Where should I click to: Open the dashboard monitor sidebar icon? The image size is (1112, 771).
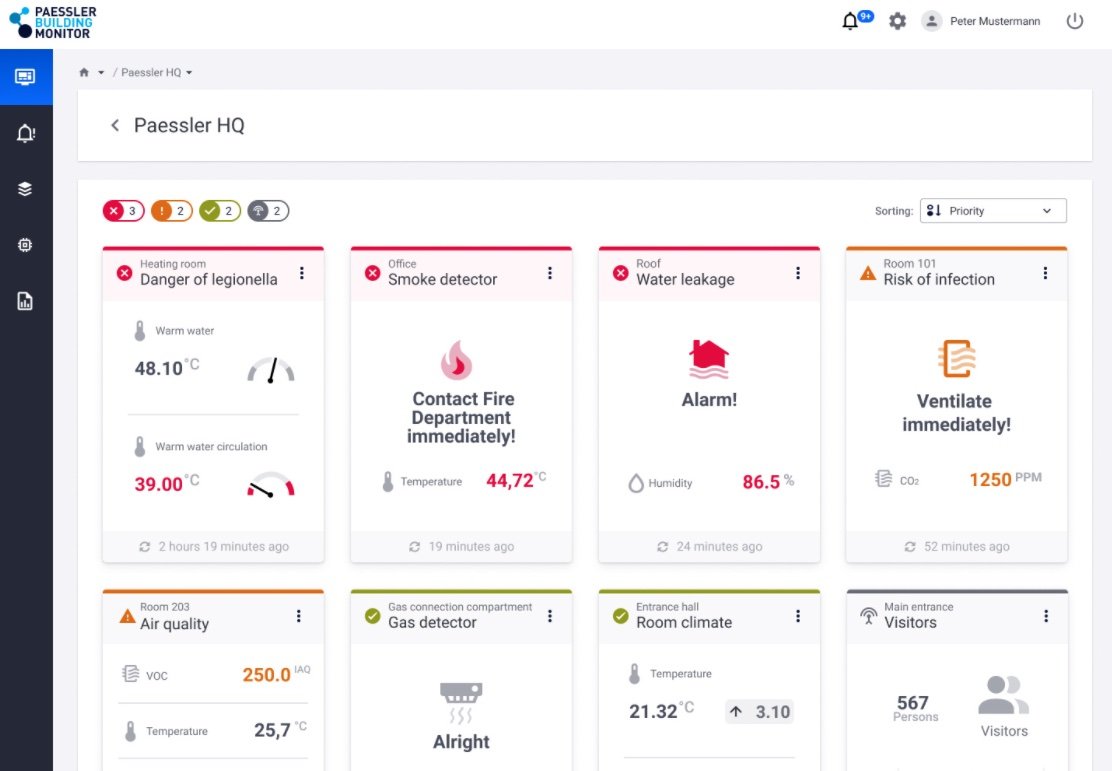tap(26, 77)
